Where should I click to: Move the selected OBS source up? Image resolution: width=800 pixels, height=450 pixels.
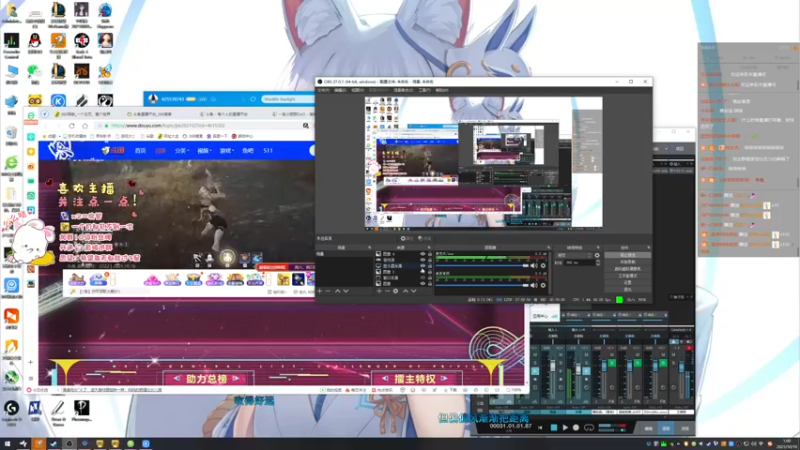(x=406, y=291)
